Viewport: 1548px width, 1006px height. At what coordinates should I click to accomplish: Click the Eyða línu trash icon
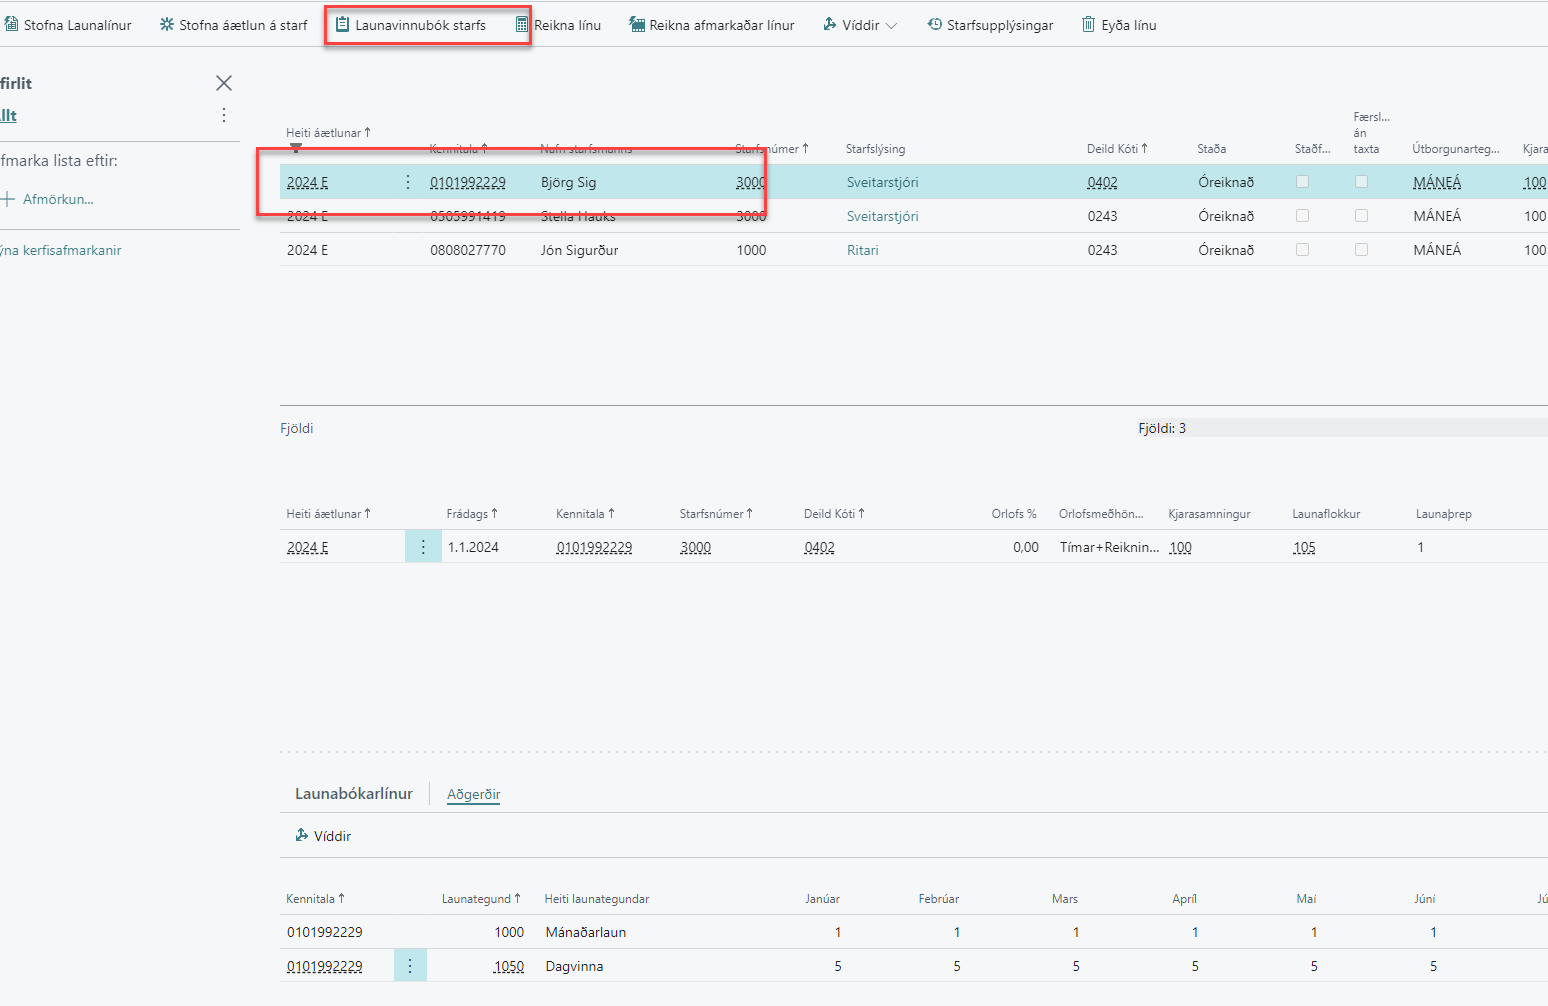click(x=1088, y=25)
